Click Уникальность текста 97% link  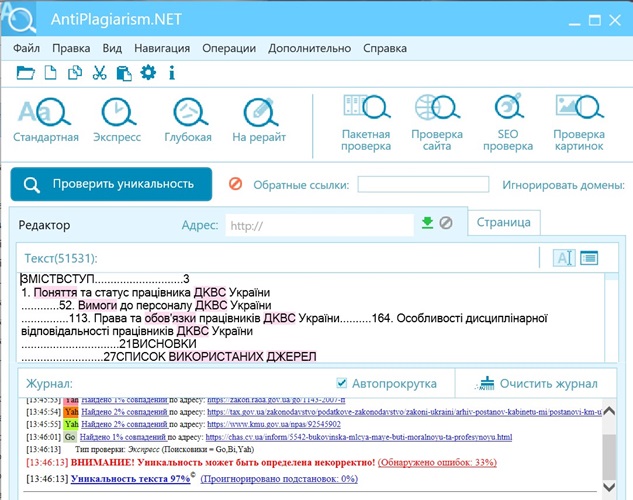point(130,479)
